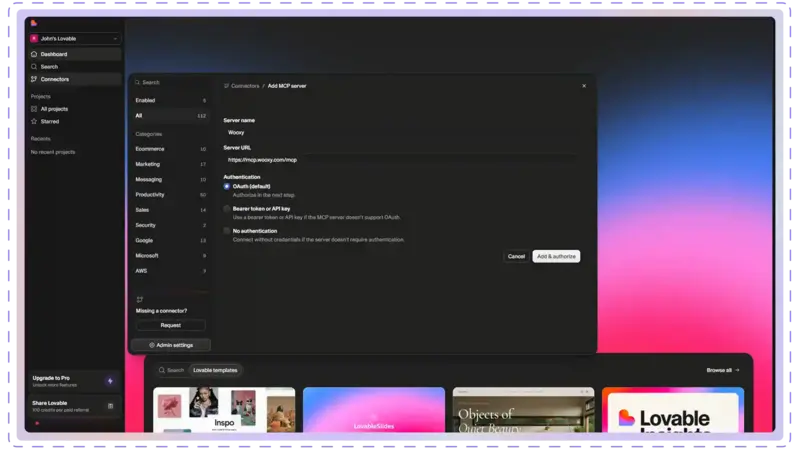Filter by Productivity category
Viewport: 800px width, 450px height.
point(170,195)
